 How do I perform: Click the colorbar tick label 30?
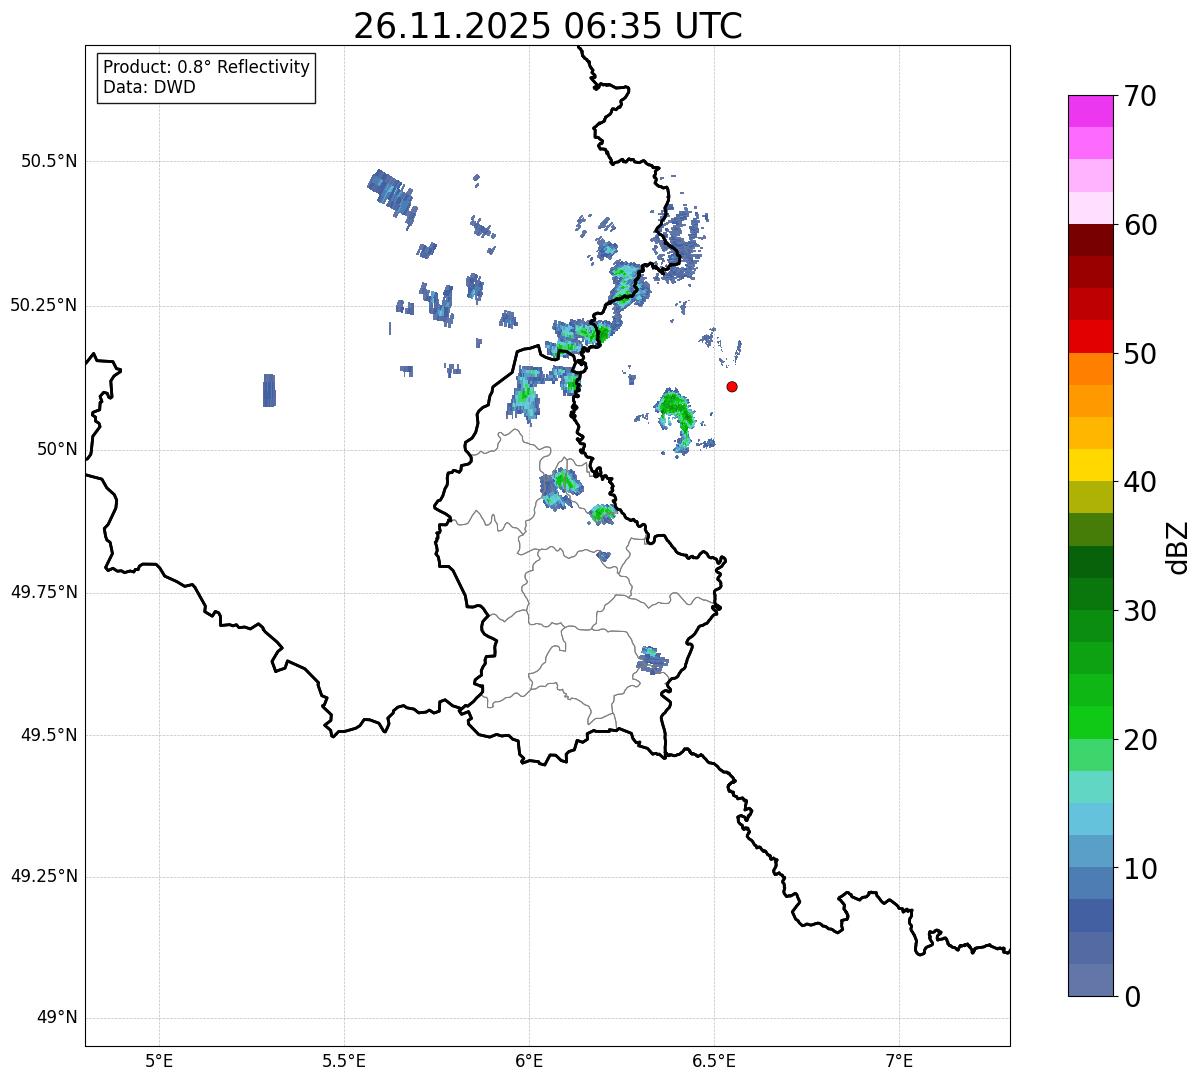[1140, 611]
